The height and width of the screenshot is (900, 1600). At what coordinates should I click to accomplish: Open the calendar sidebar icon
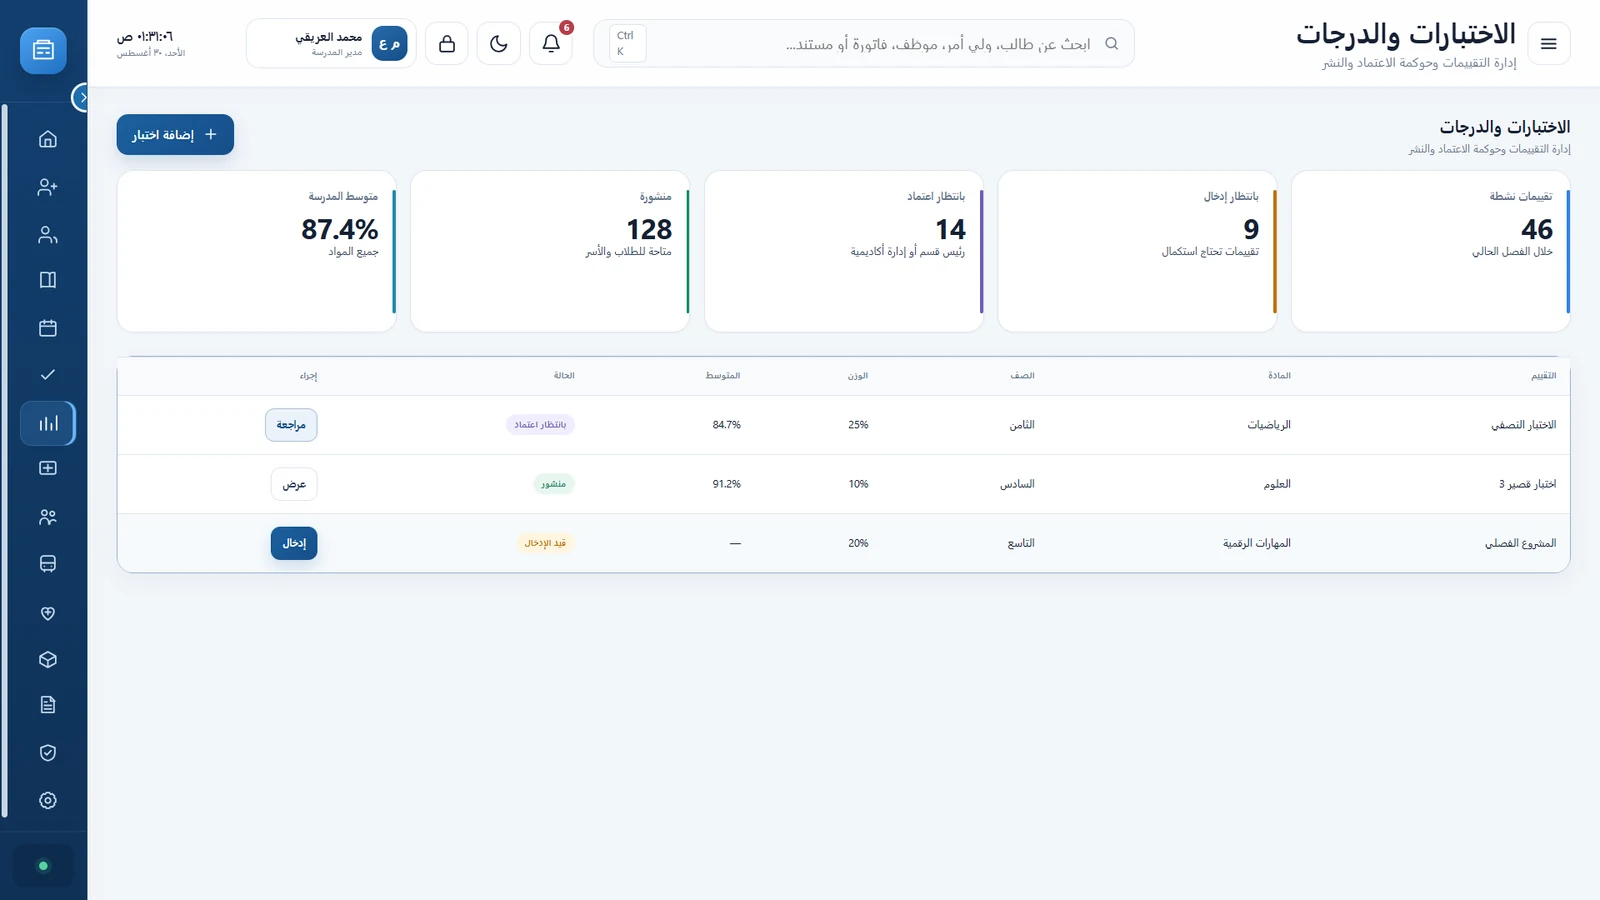pyautogui.click(x=47, y=328)
